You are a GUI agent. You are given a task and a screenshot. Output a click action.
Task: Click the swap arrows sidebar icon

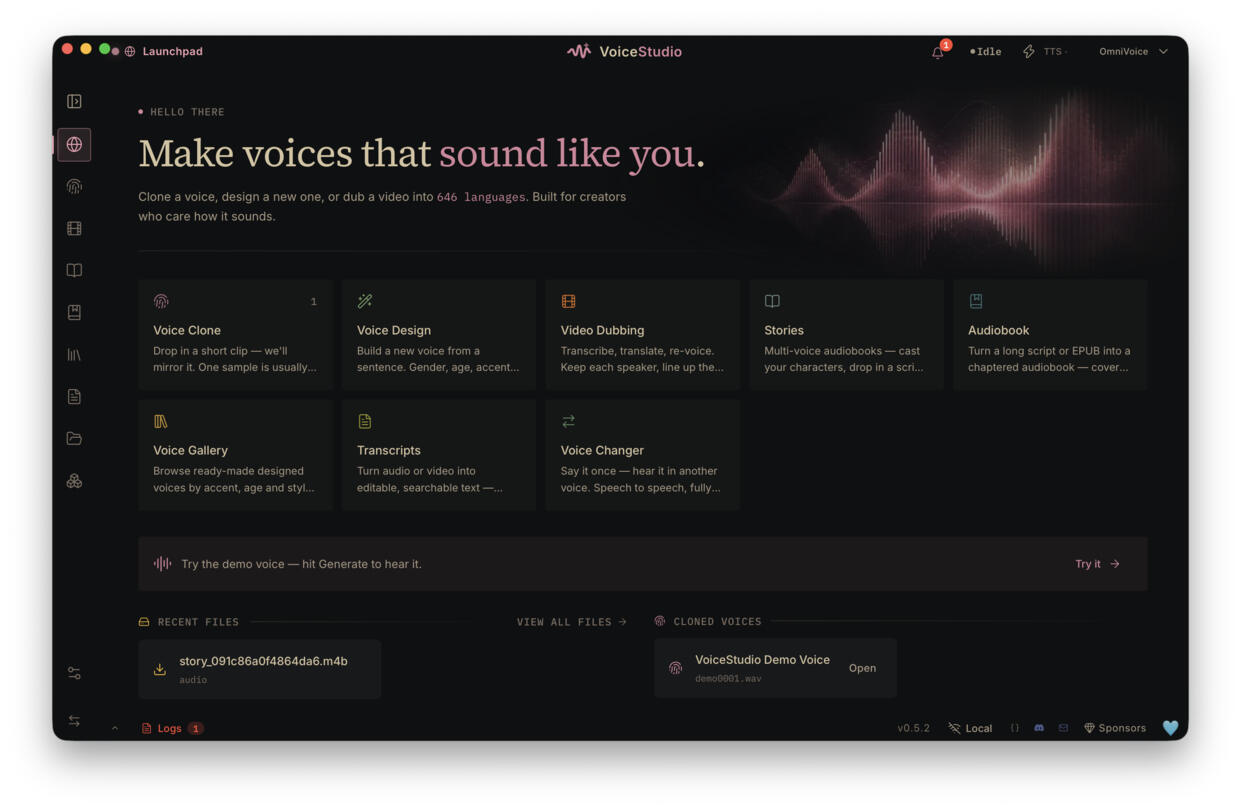[x=74, y=721]
